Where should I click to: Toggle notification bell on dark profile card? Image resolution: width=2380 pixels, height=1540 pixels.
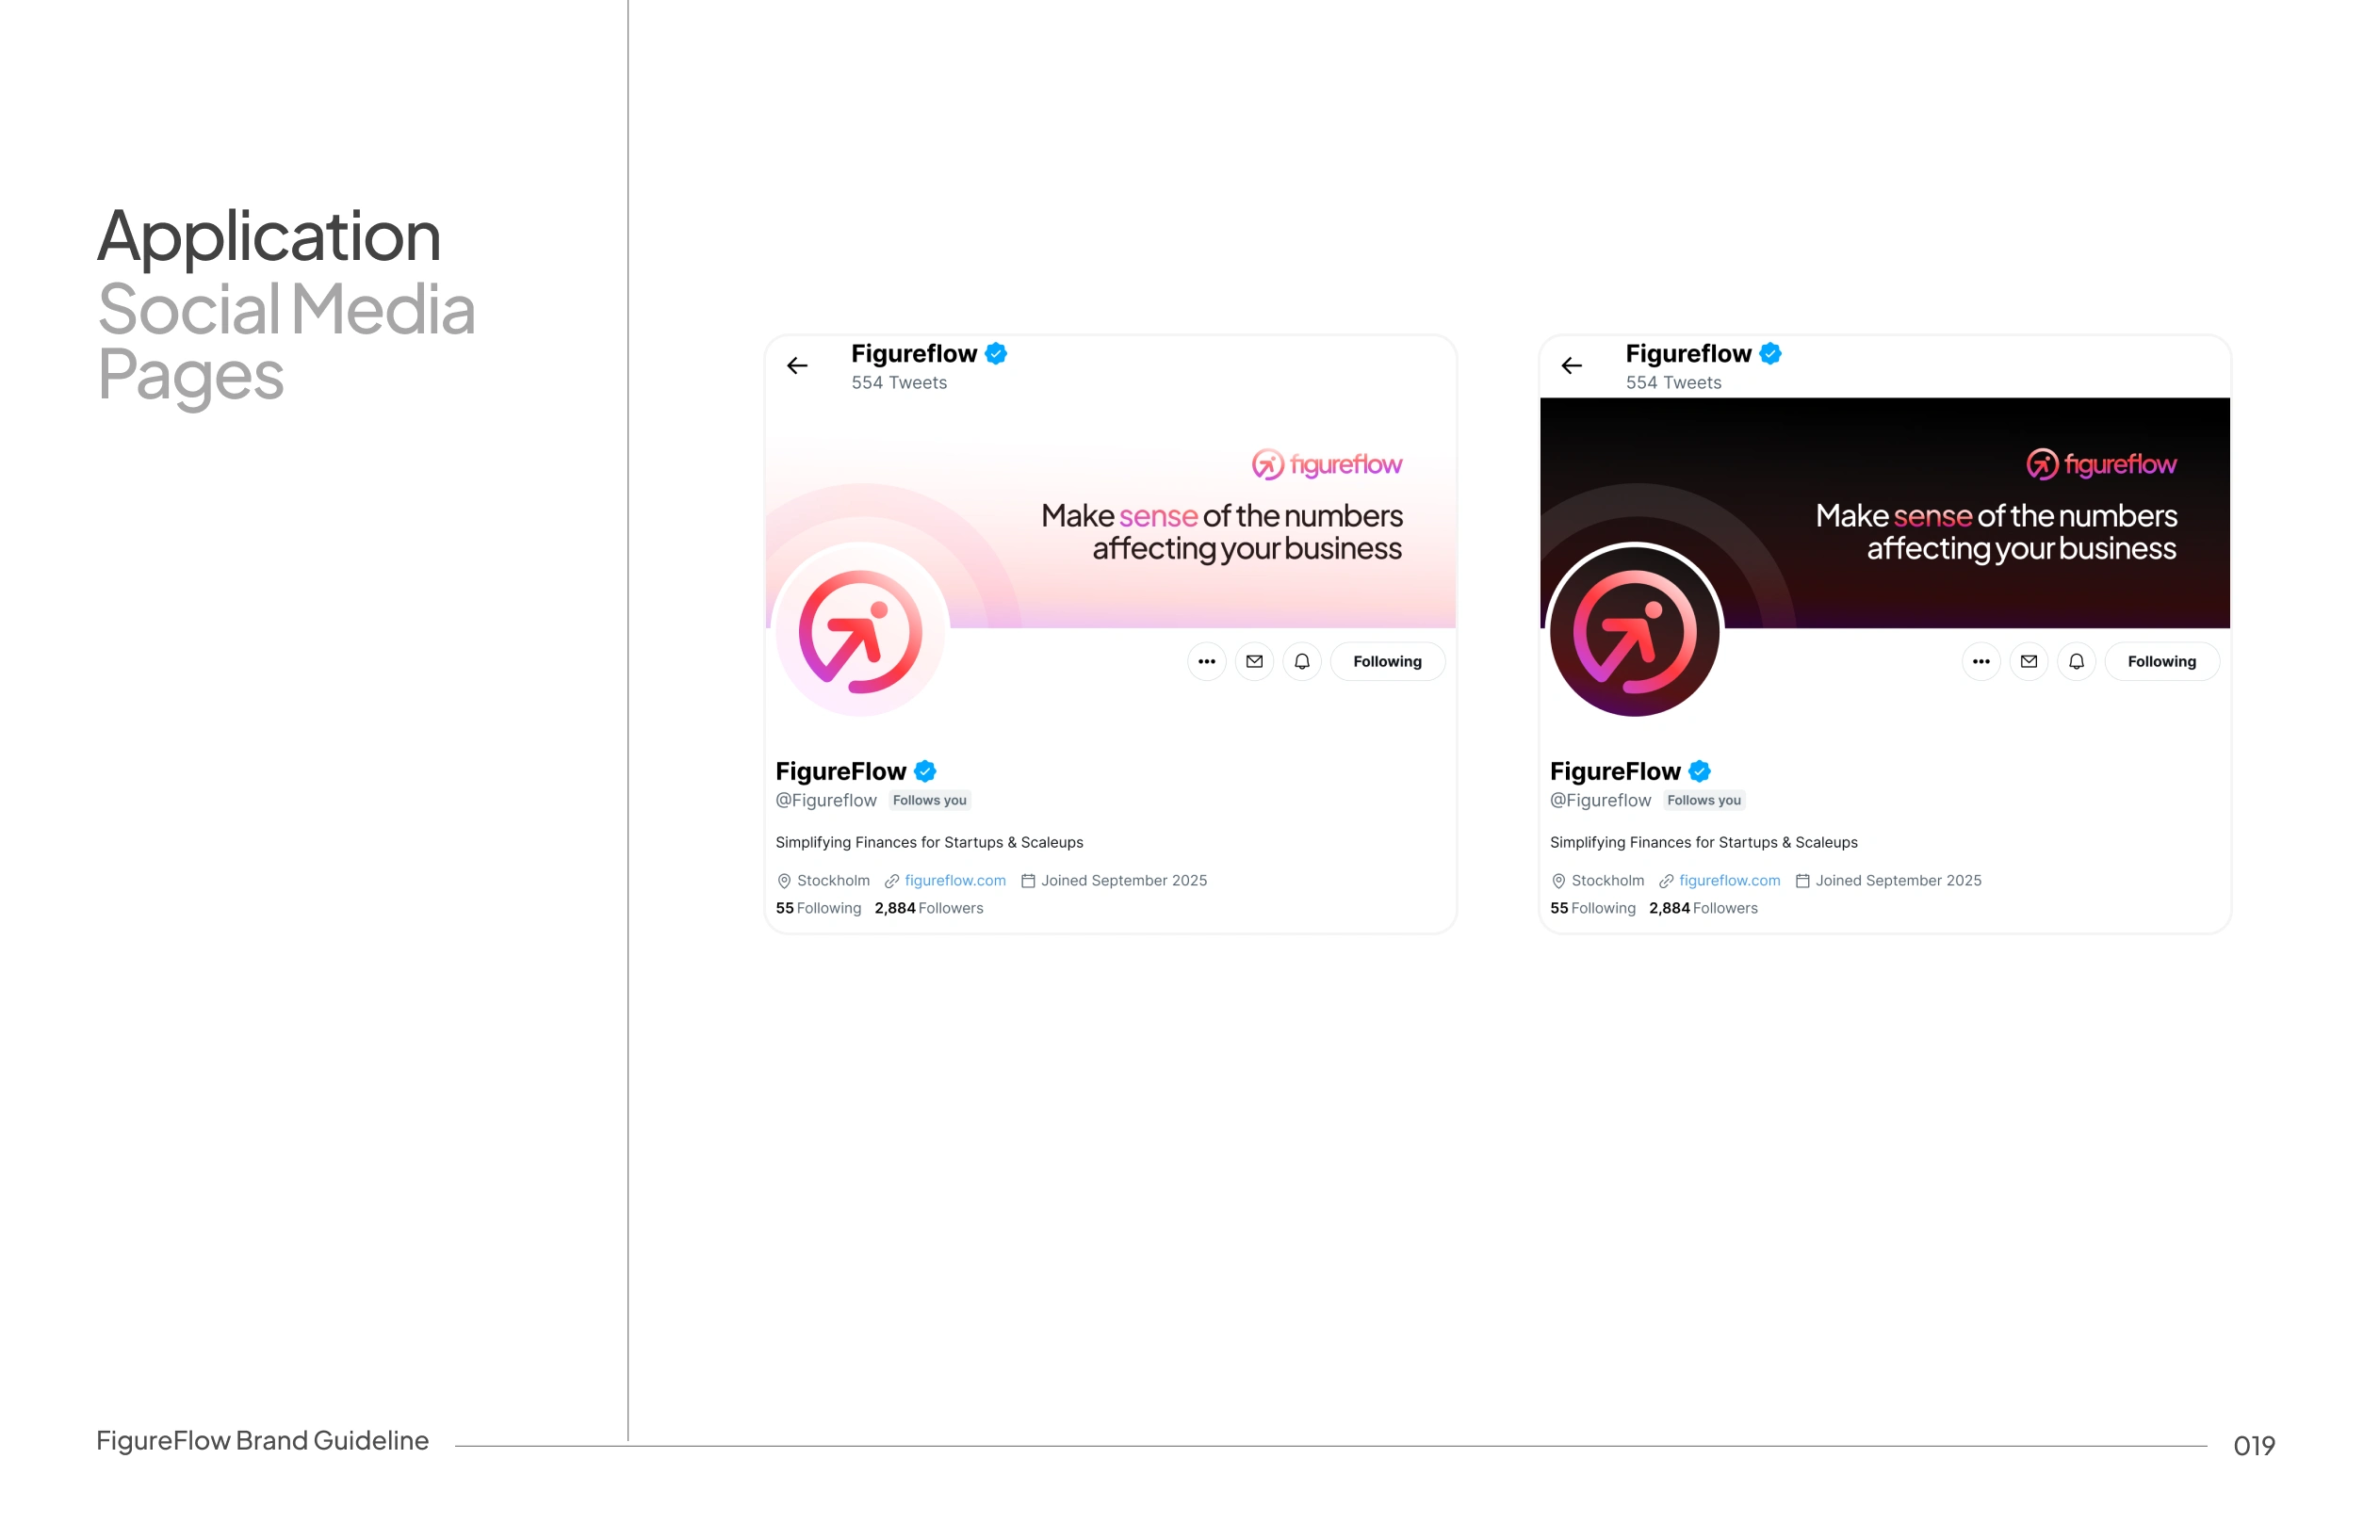(2077, 662)
